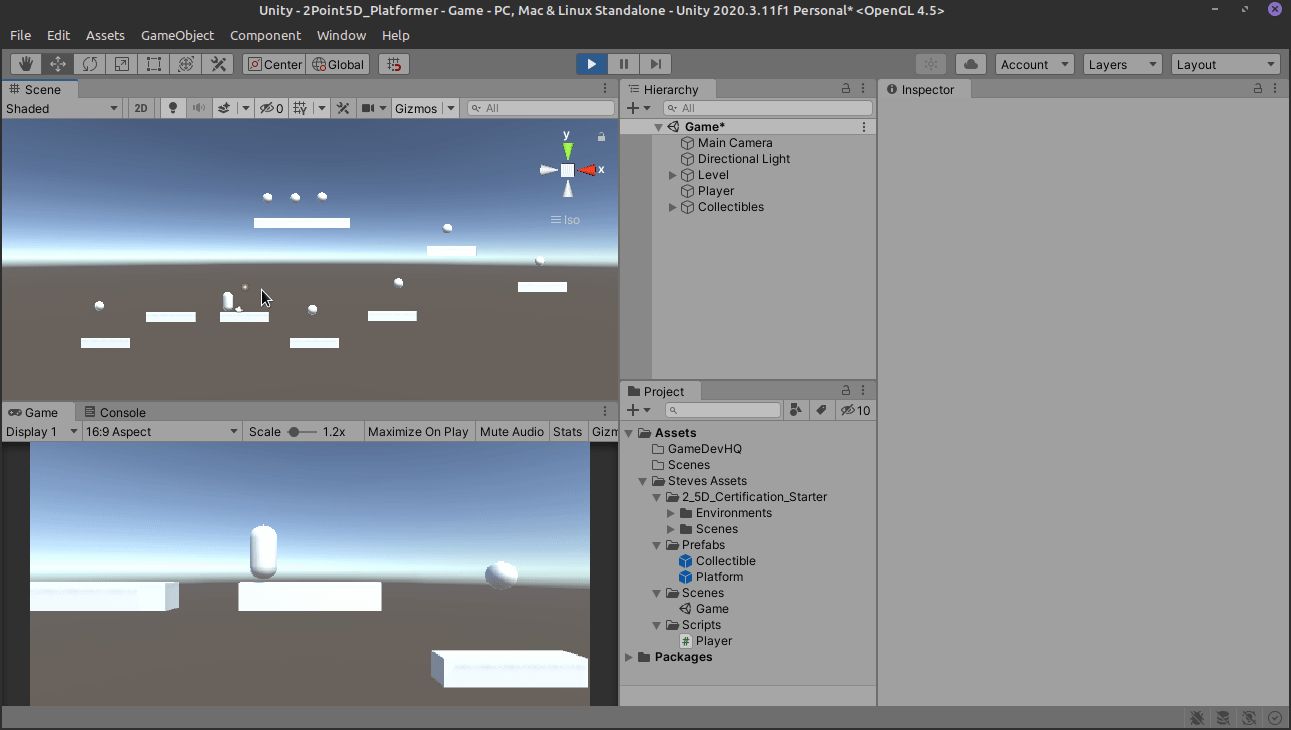This screenshot has width=1291, height=730.
Task: Click Stats in the Game view toolbar
Action: [x=567, y=431]
